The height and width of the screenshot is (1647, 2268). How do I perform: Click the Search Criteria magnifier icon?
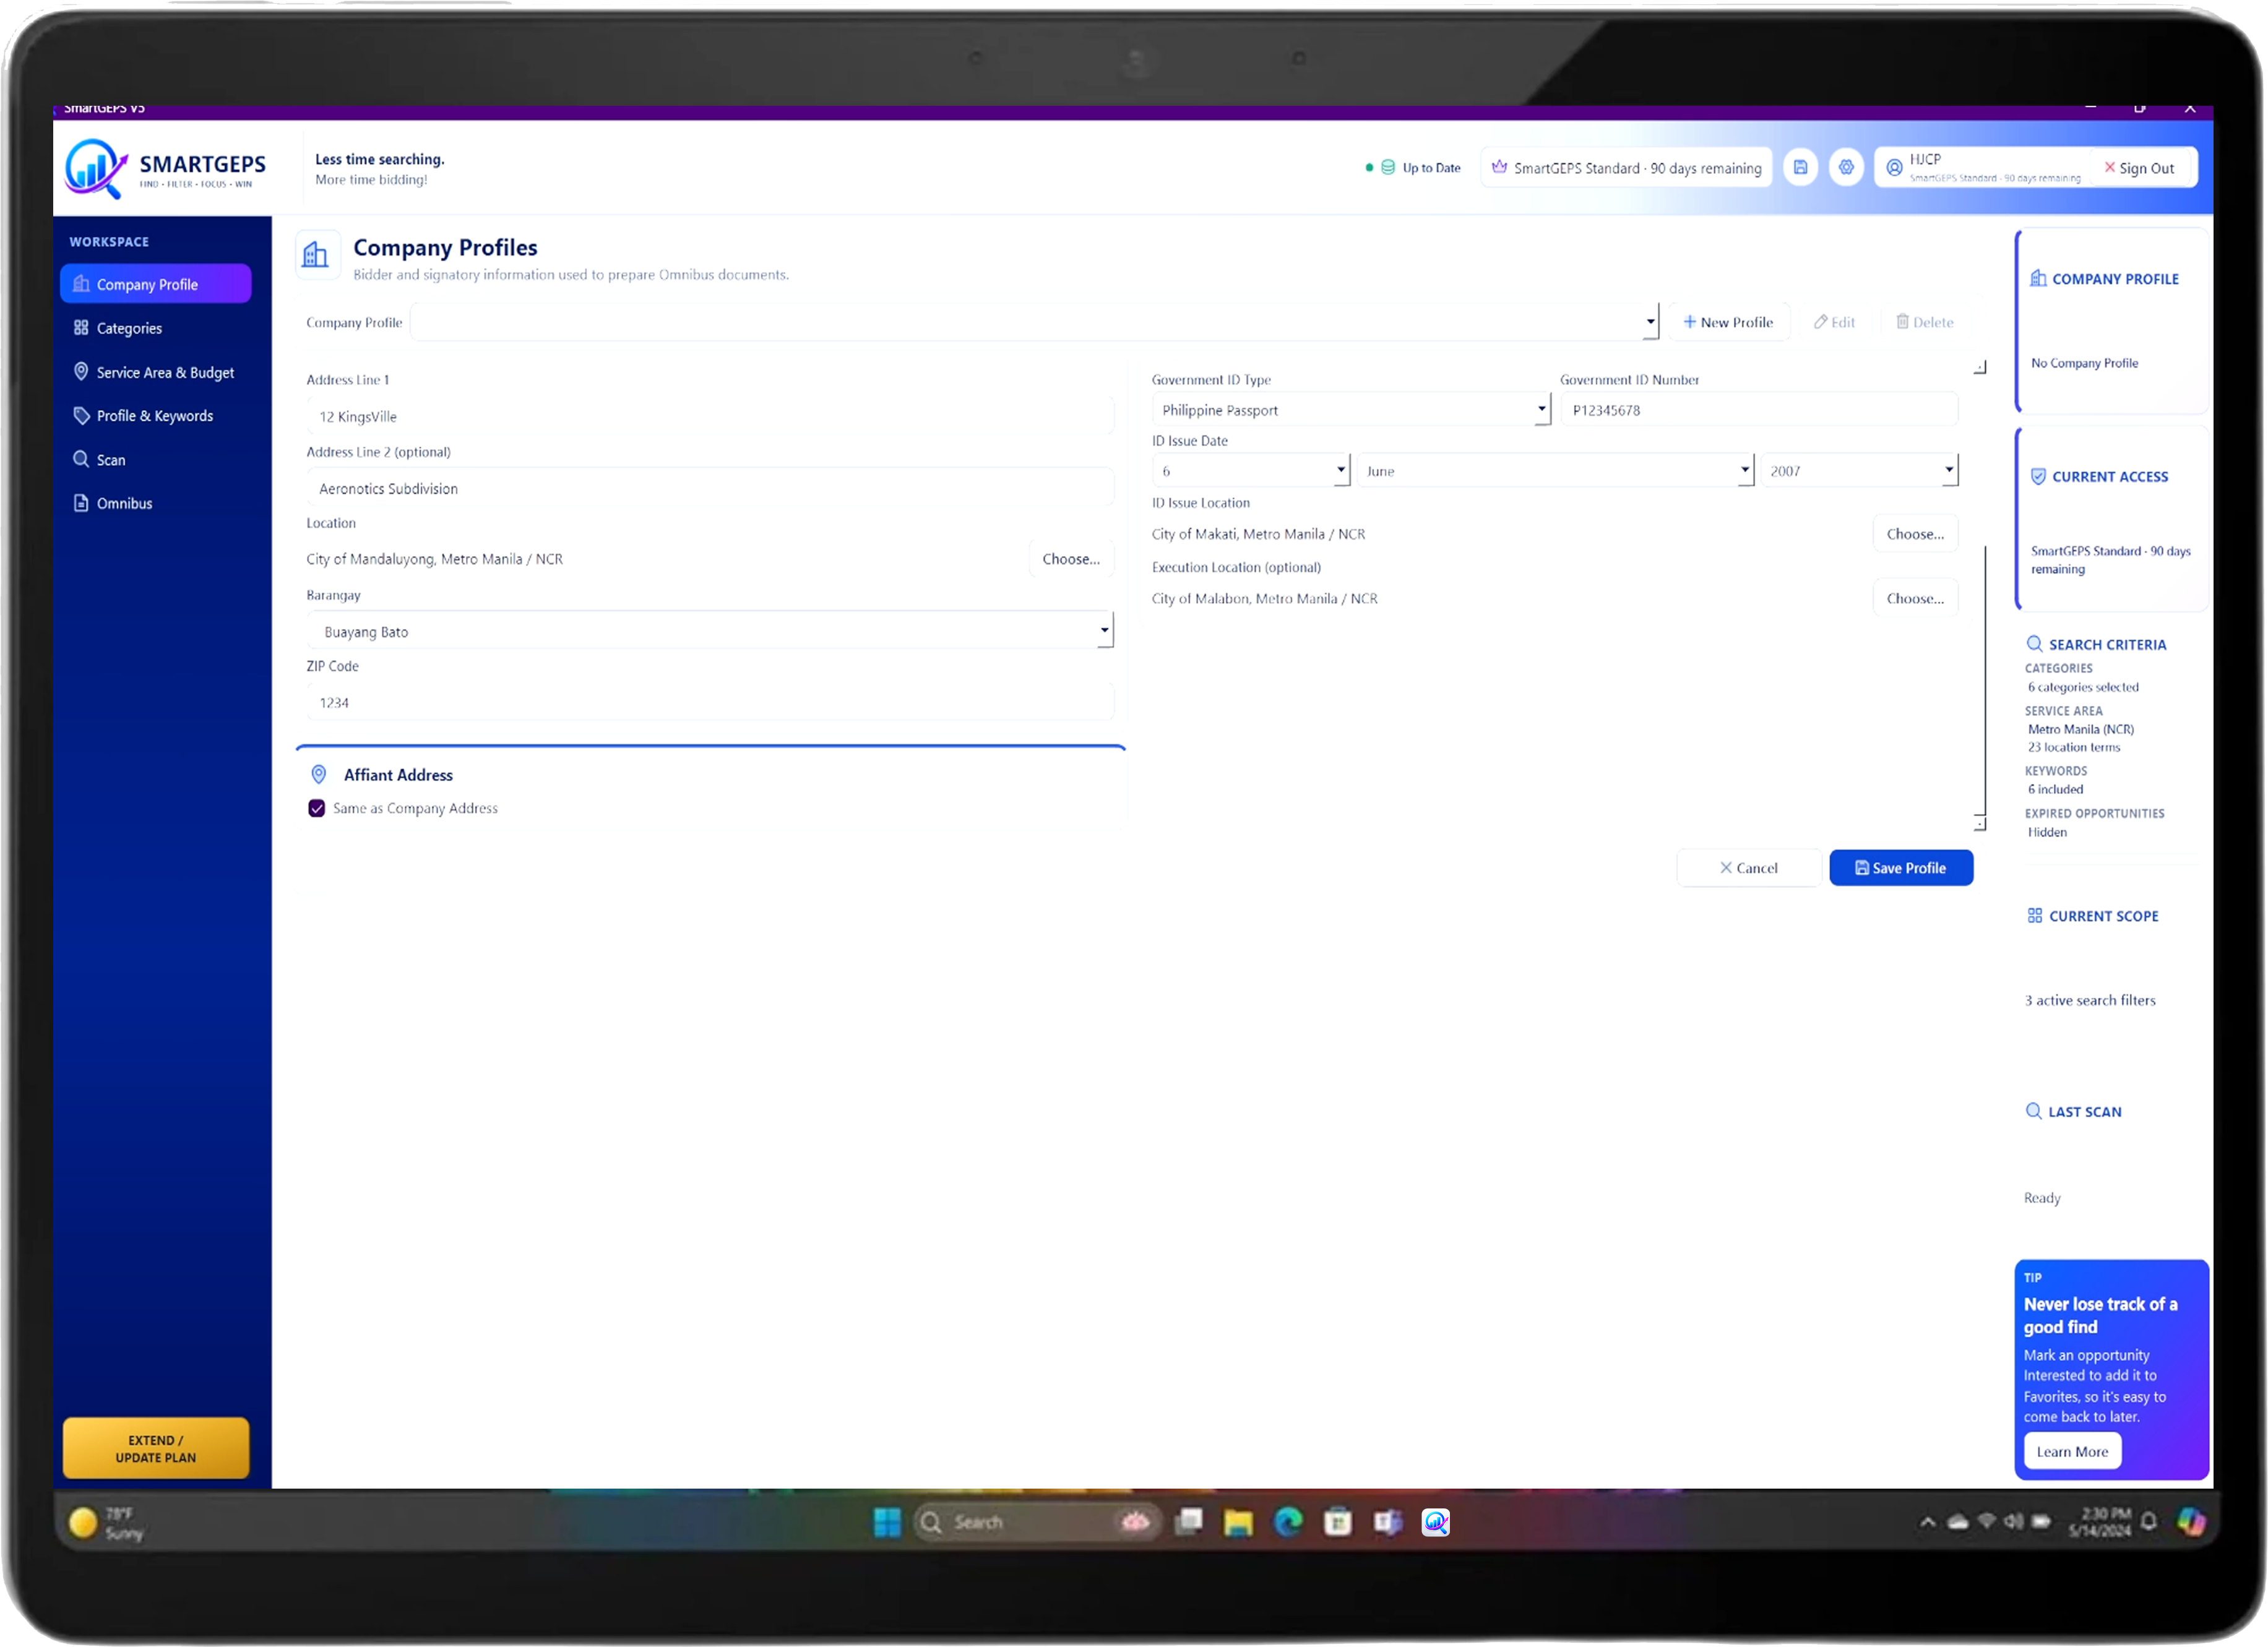(x=2034, y=644)
